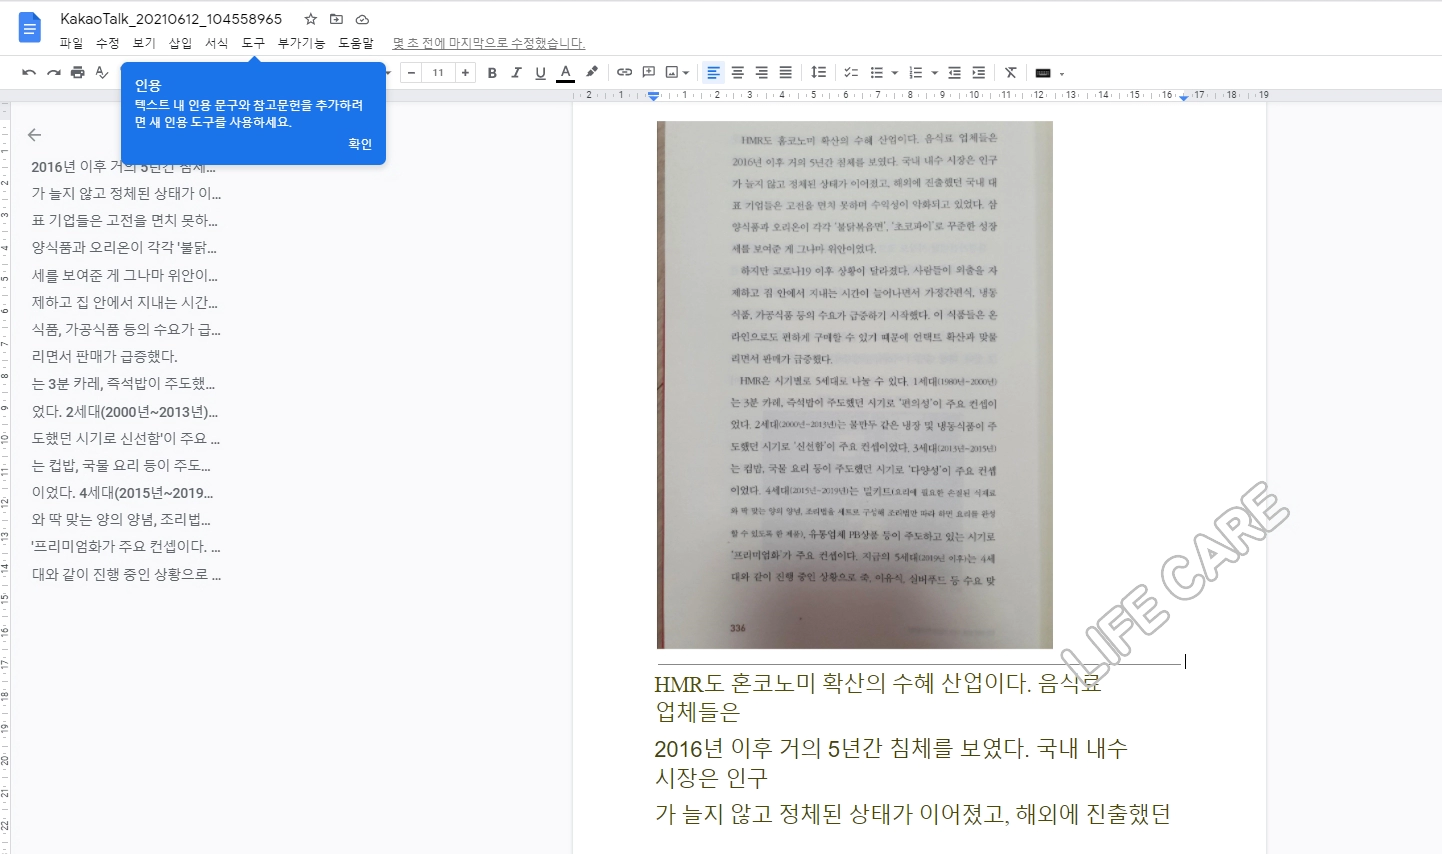1442x854 pixels.
Task: Click the text line '2016년 이후 거의 5년간 침체를 보였다'
Action: point(840,749)
